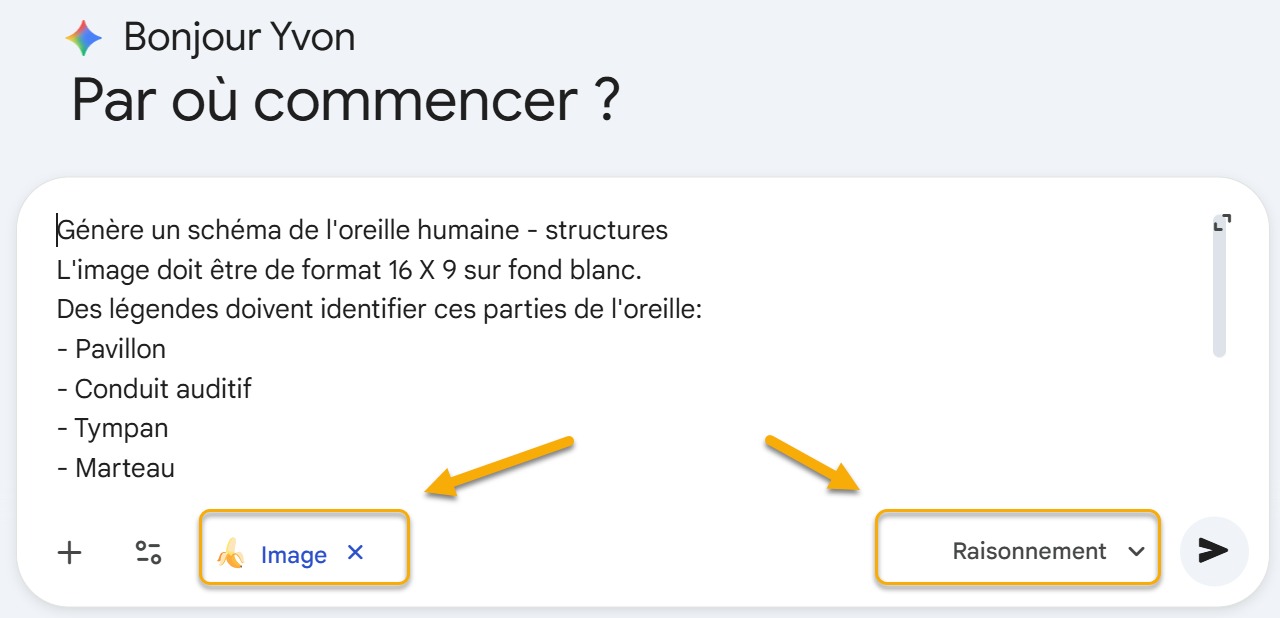This screenshot has width=1280, height=618.
Task: Attach a file using the plus icon
Action: click(x=68, y=551)
